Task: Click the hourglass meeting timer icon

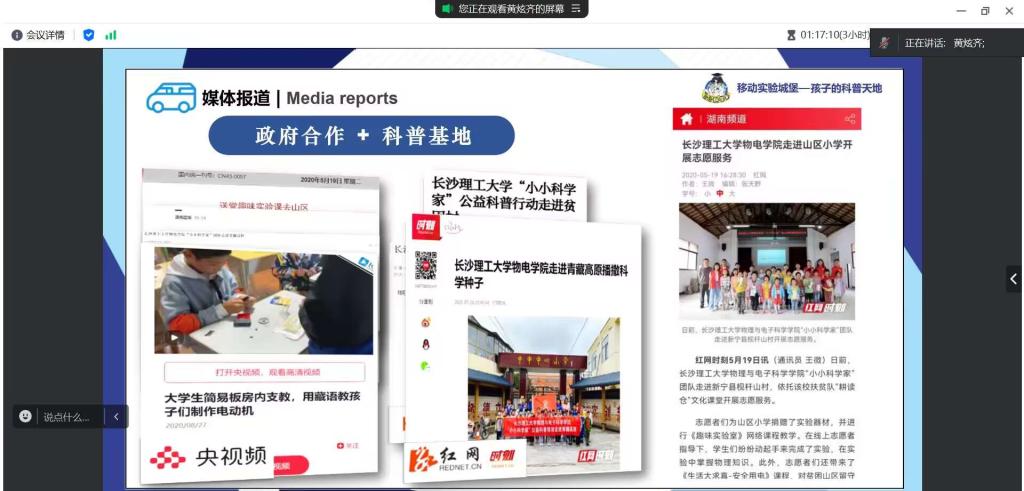Action: pyautogui.click(x=791, y=35)
